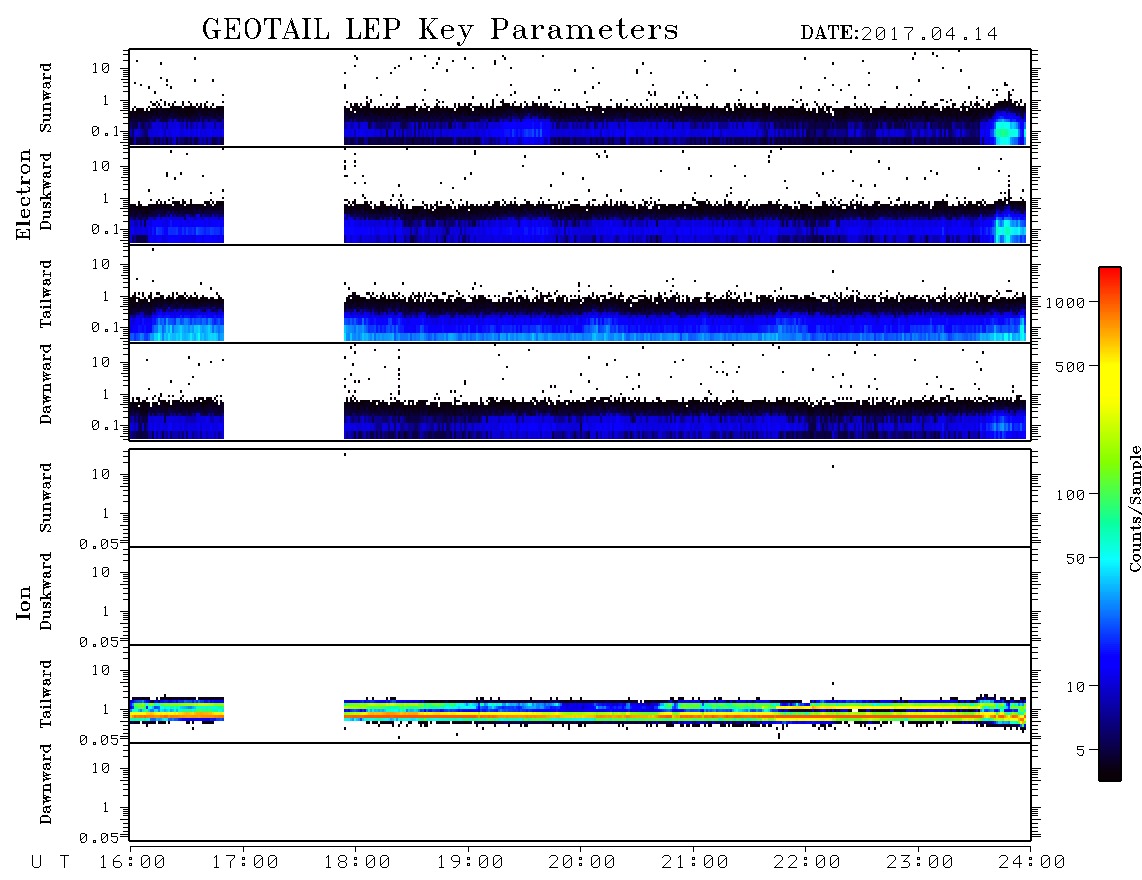Click the "50" colorbar tick label
The height and width of the screenshot is (880, 1142).
tap(1075, 559)
